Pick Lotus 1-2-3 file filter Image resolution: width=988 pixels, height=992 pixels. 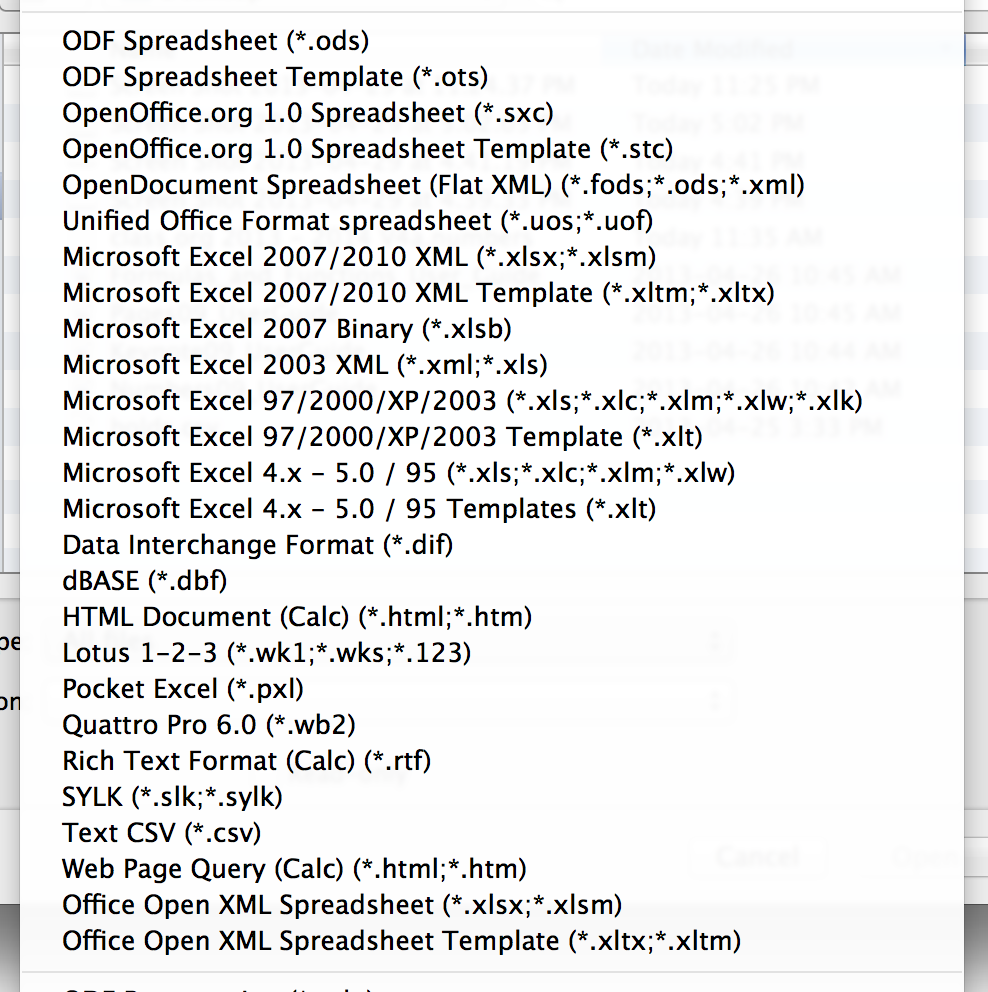266,653
